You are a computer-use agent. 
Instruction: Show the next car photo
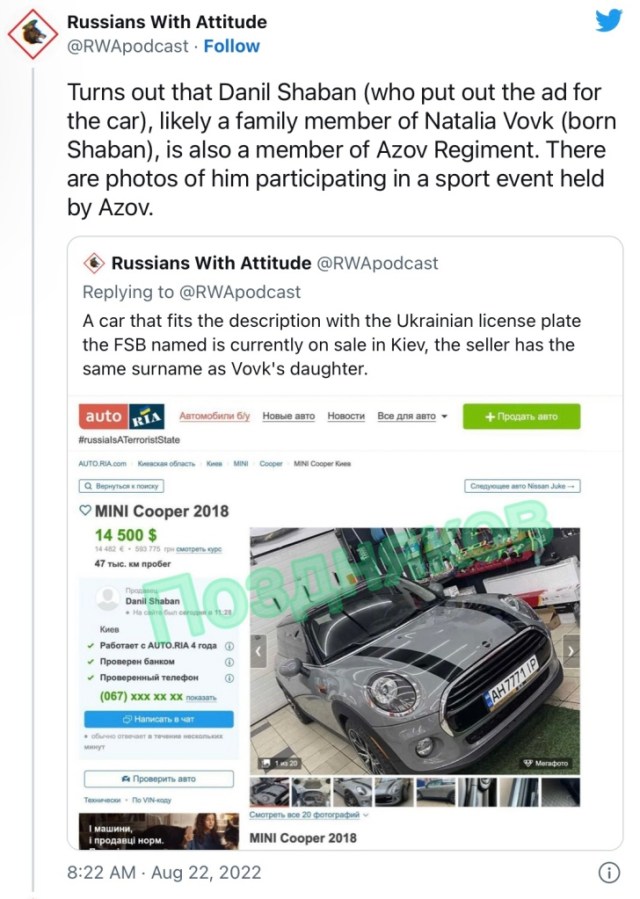(x=570, y=650)
